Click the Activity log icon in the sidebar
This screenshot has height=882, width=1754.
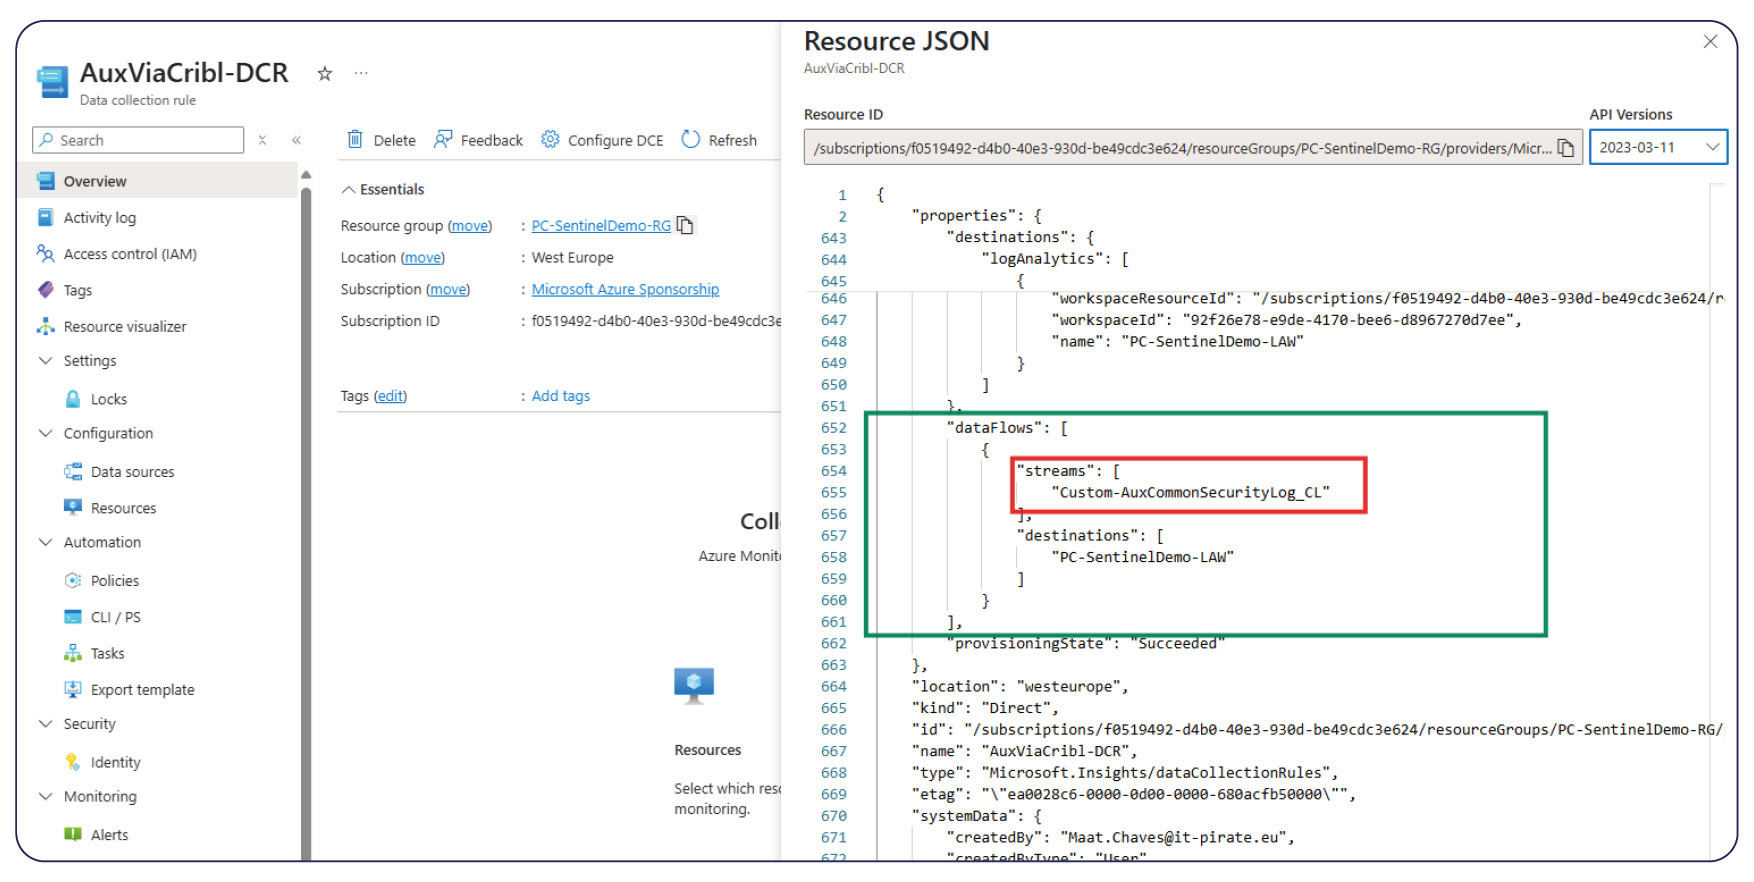coord(45,217)
